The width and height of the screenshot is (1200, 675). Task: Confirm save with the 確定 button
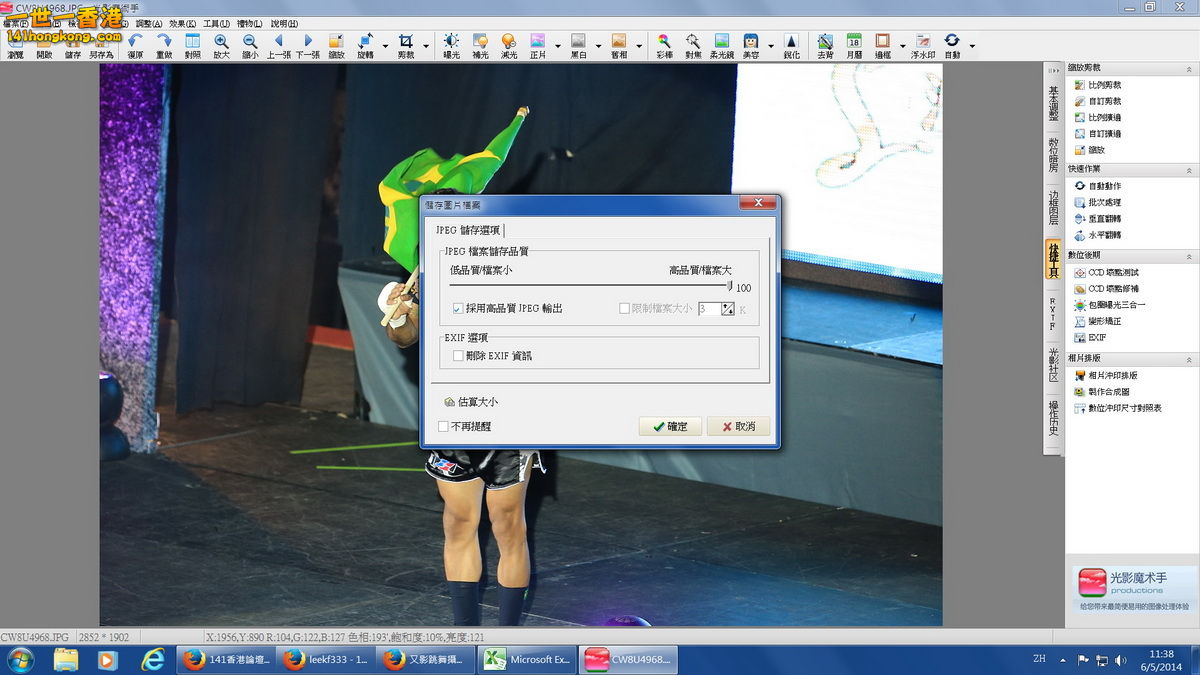click(x=670, y=426)
